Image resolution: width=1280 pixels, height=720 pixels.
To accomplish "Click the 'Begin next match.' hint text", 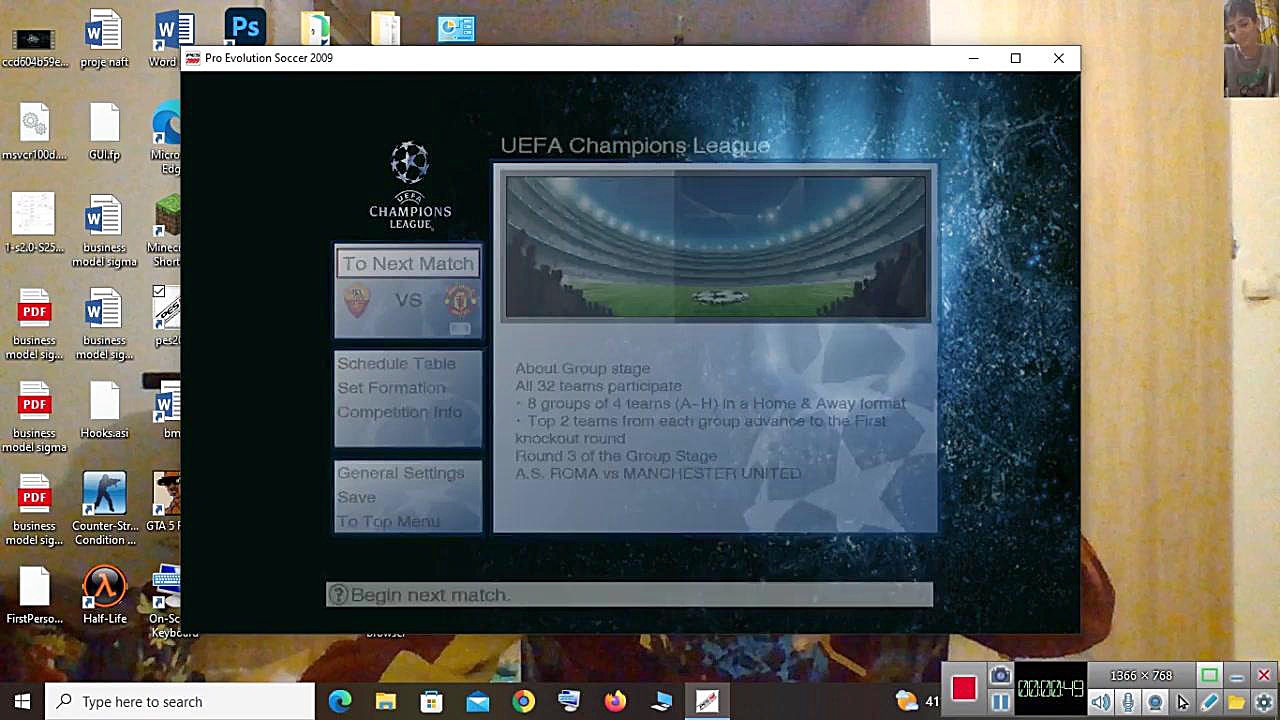I will pyautogui.click(x=430, y=595).
